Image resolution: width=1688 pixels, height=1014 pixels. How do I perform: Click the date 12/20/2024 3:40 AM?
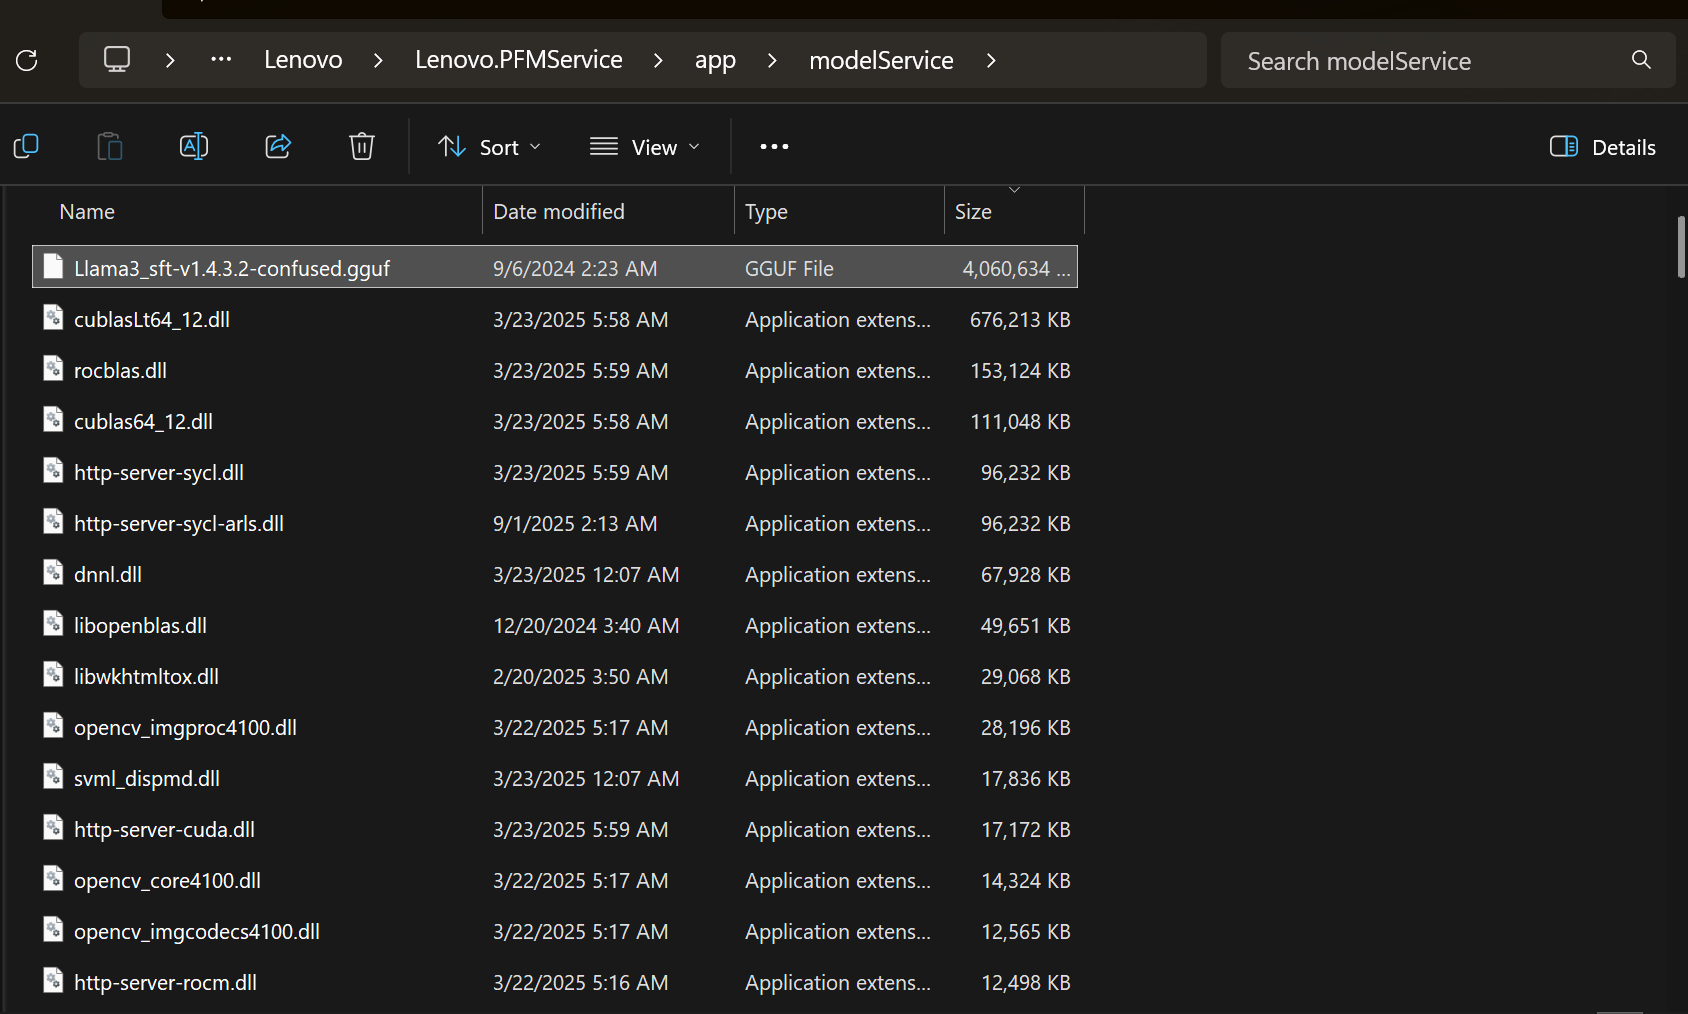pyautogui.click(x=586, y=625)
